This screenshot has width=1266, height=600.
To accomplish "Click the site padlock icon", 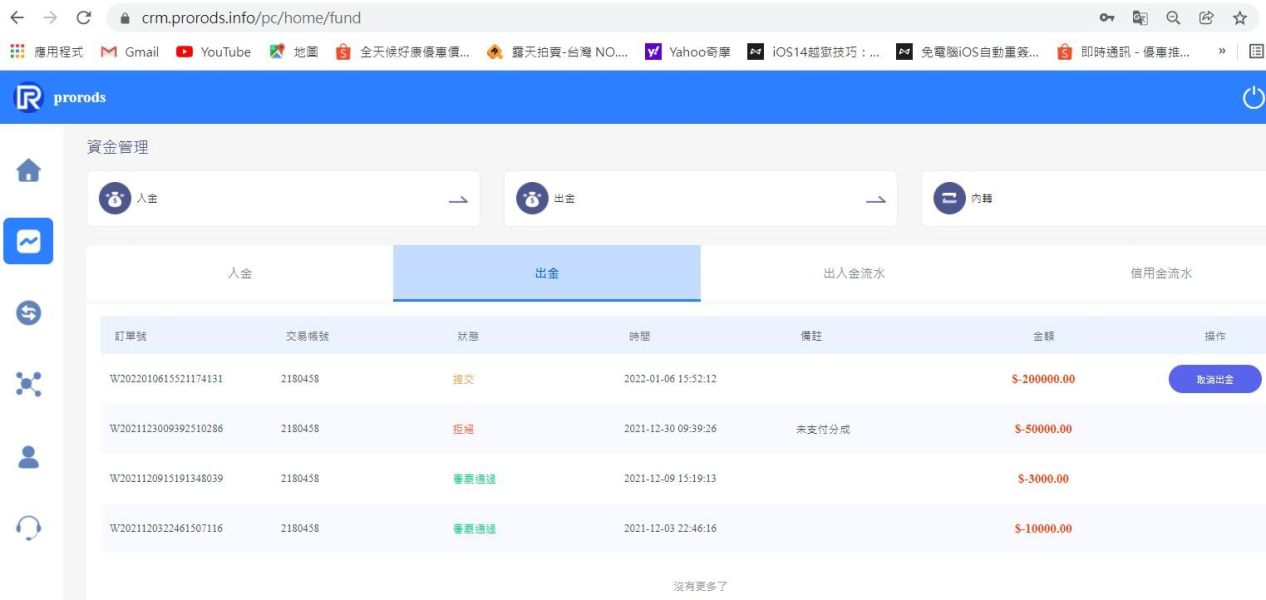I will coord(125,18).
